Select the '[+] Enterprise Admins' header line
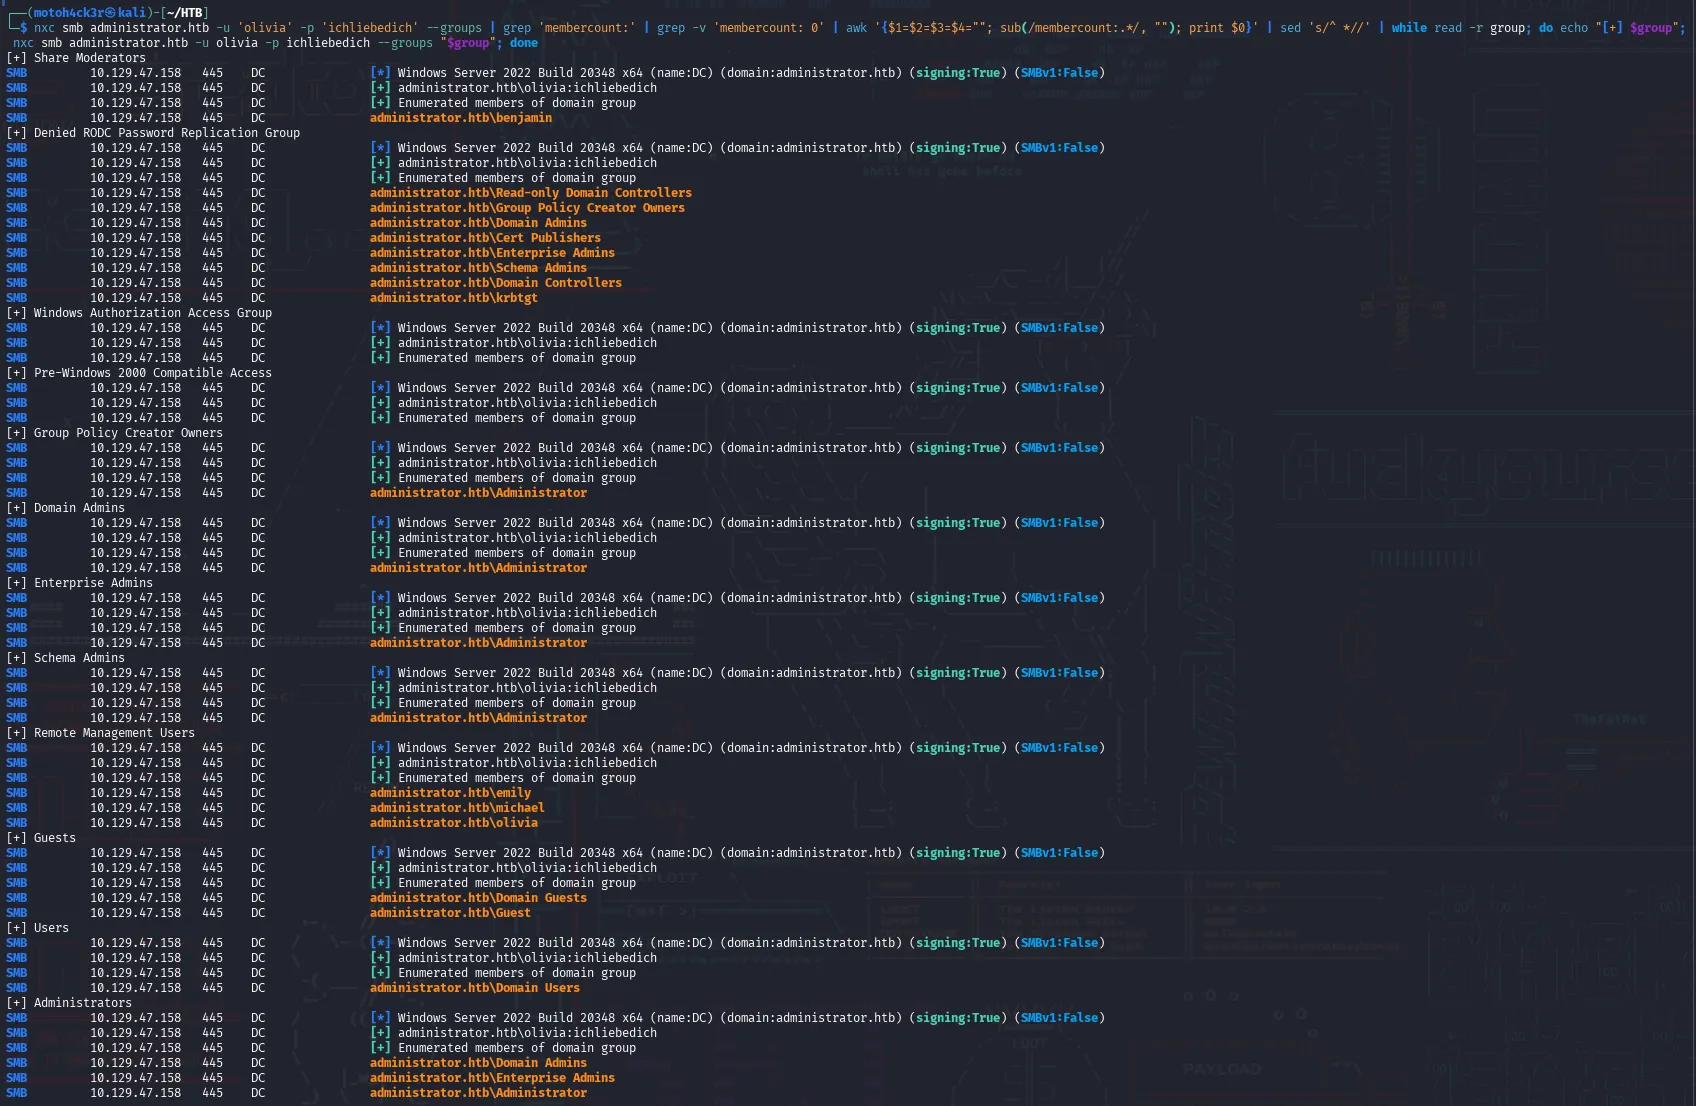The width and height of the screenshot is (1696, 1106). tap(79, 583)
